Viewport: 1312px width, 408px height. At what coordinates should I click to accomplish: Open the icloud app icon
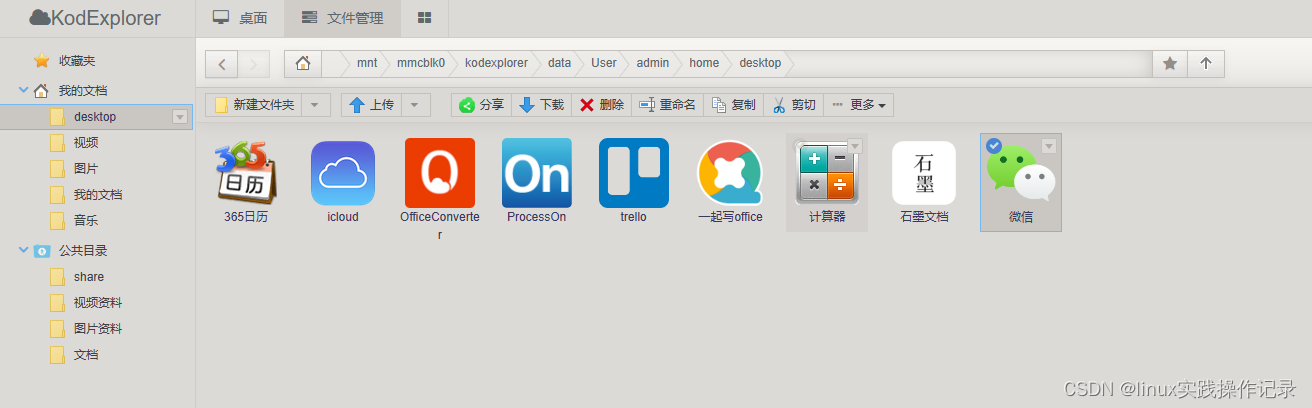click(x=343, y=174)
